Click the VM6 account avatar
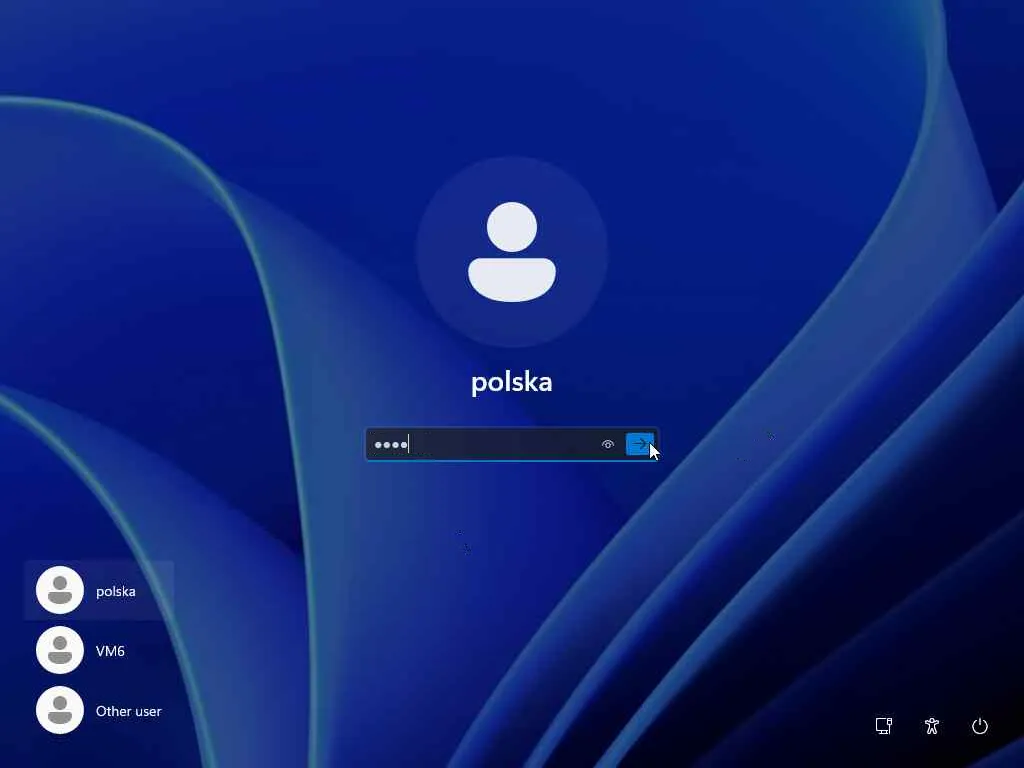The width and height of the screenshot is (1024, 768). click(60, 650)
